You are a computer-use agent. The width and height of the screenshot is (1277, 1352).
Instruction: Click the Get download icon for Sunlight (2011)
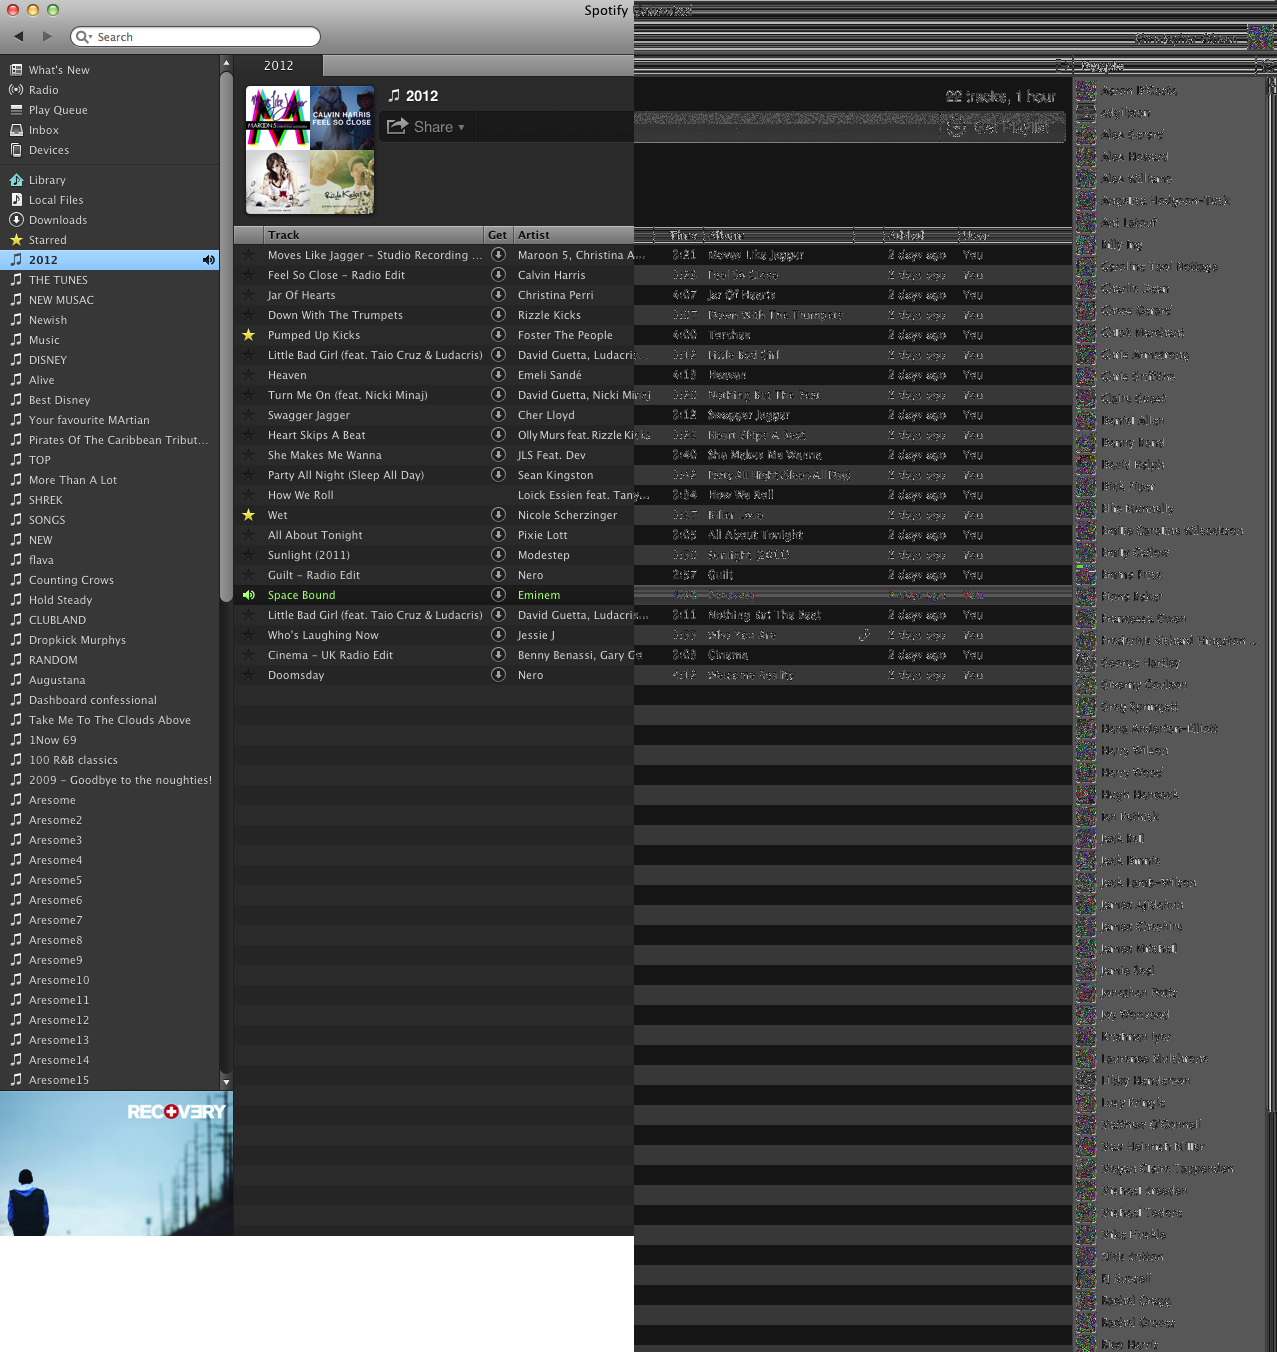498,555
